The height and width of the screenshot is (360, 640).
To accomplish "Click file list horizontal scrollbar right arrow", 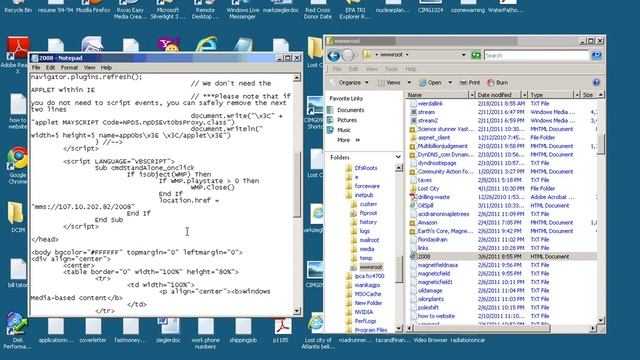I will [593, 328].
